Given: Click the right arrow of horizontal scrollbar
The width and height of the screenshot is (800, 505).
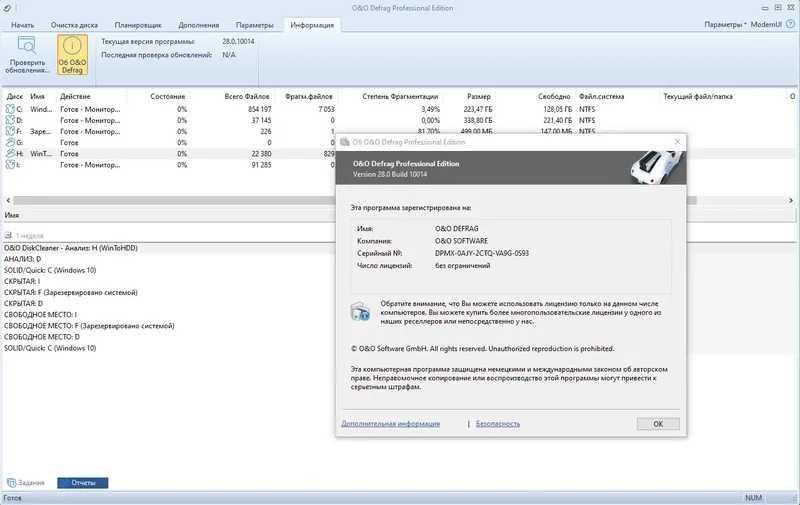Looking at the screenshot, I should pos(791,200).
